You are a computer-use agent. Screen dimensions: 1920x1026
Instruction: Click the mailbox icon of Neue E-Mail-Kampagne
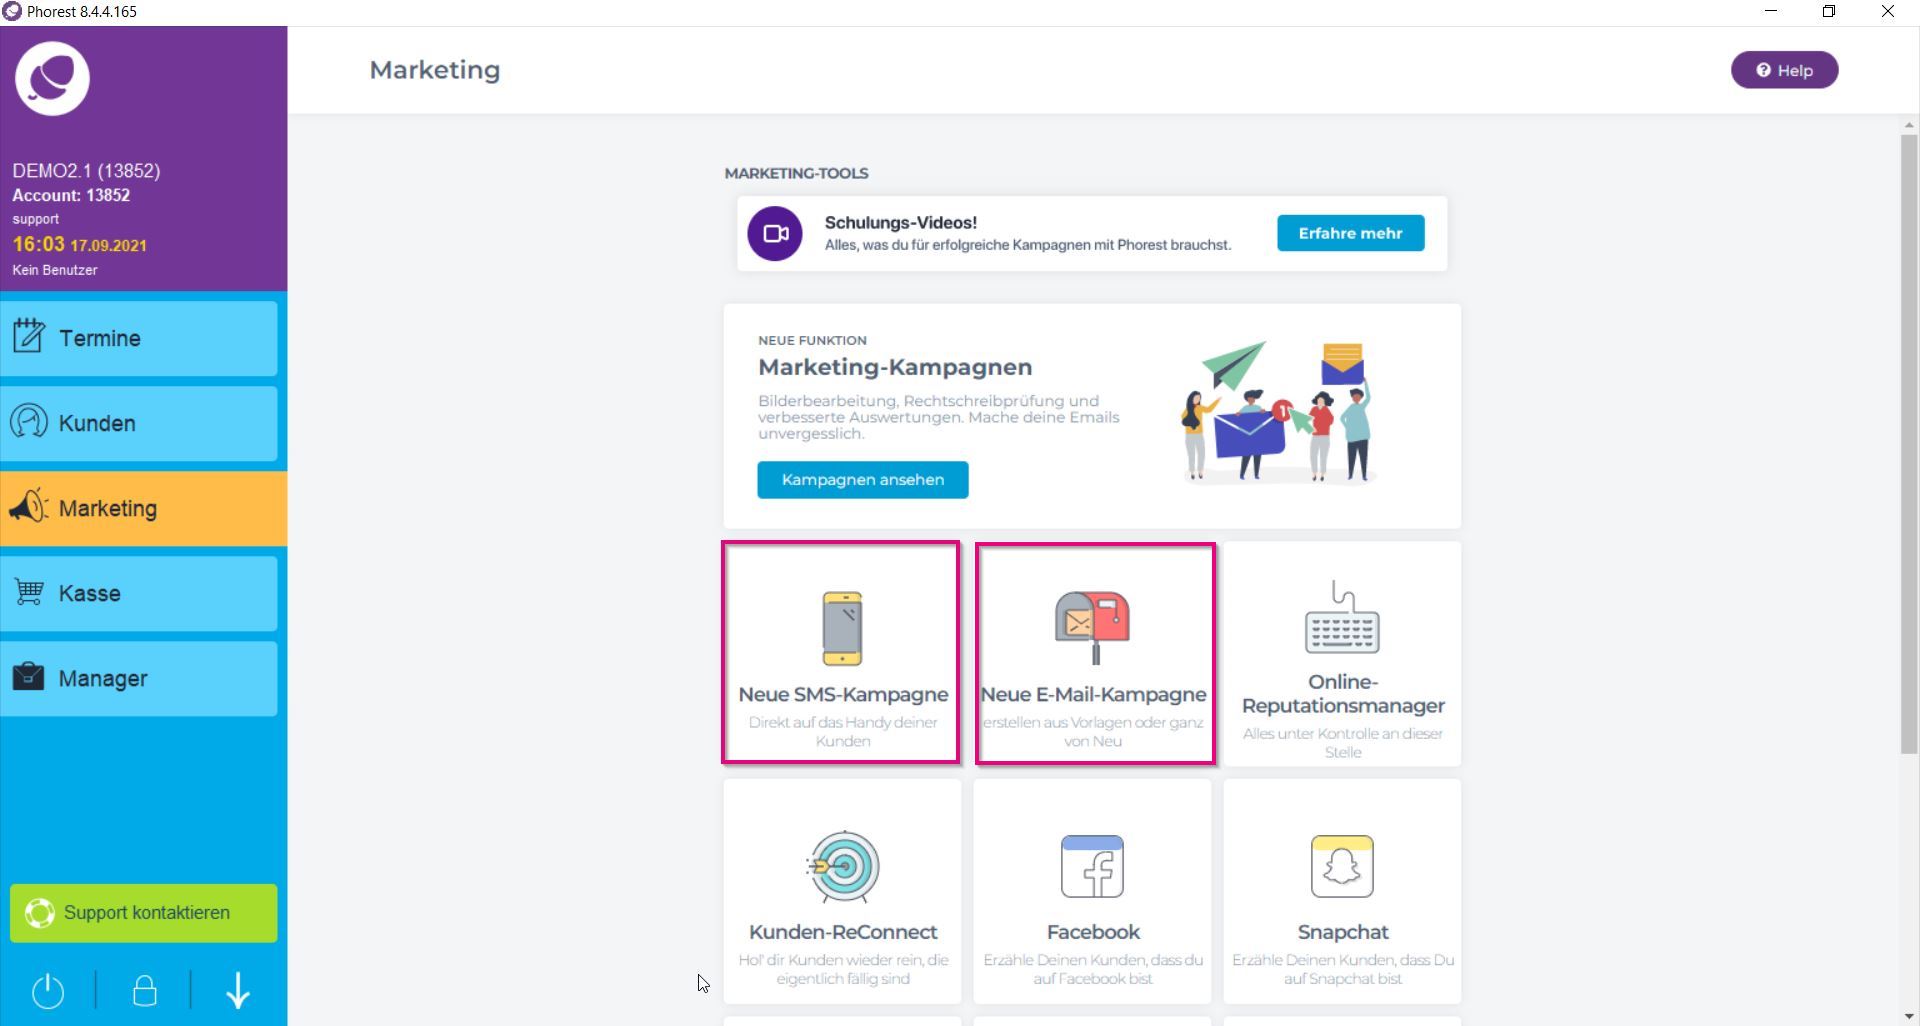point(1092,627)
